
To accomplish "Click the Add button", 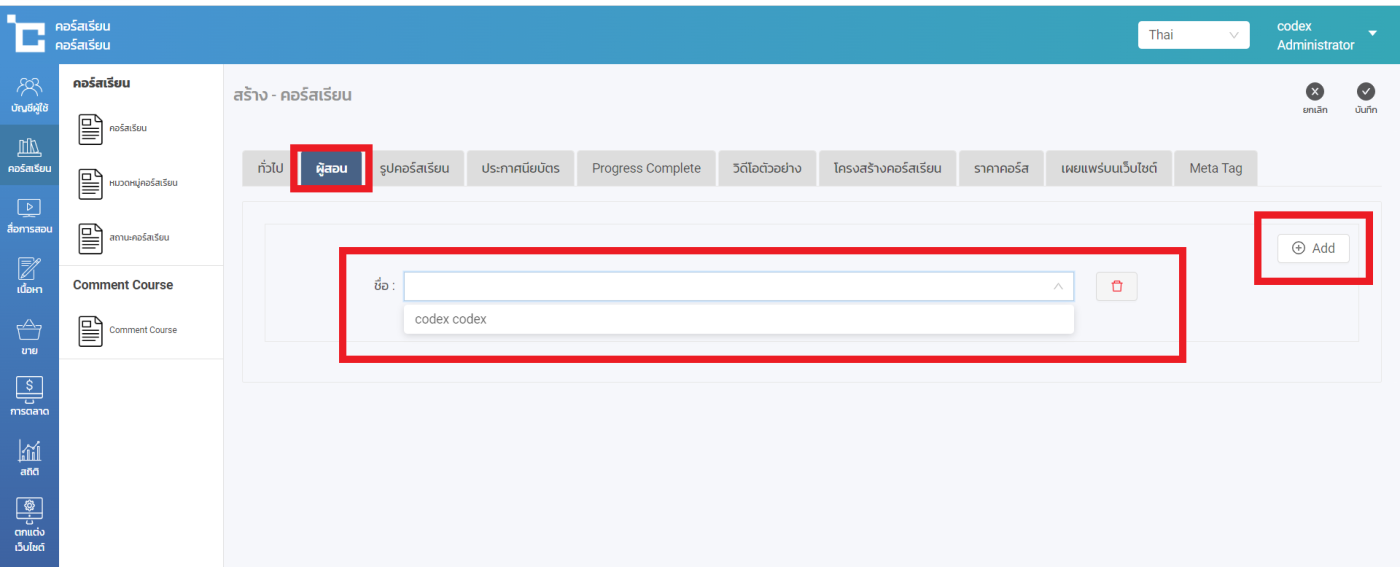I will [1313, 248].
